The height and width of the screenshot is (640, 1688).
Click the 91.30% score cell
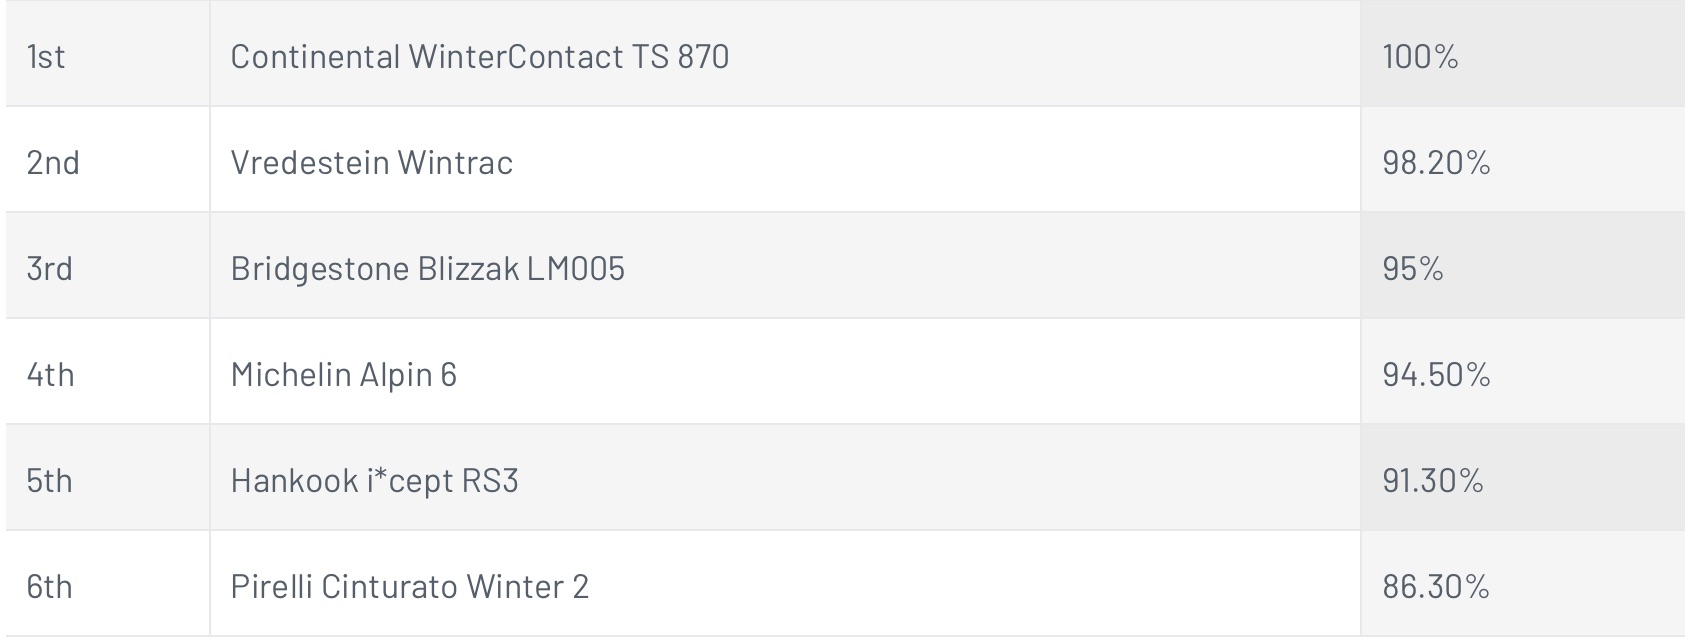tap(1522, 478)
